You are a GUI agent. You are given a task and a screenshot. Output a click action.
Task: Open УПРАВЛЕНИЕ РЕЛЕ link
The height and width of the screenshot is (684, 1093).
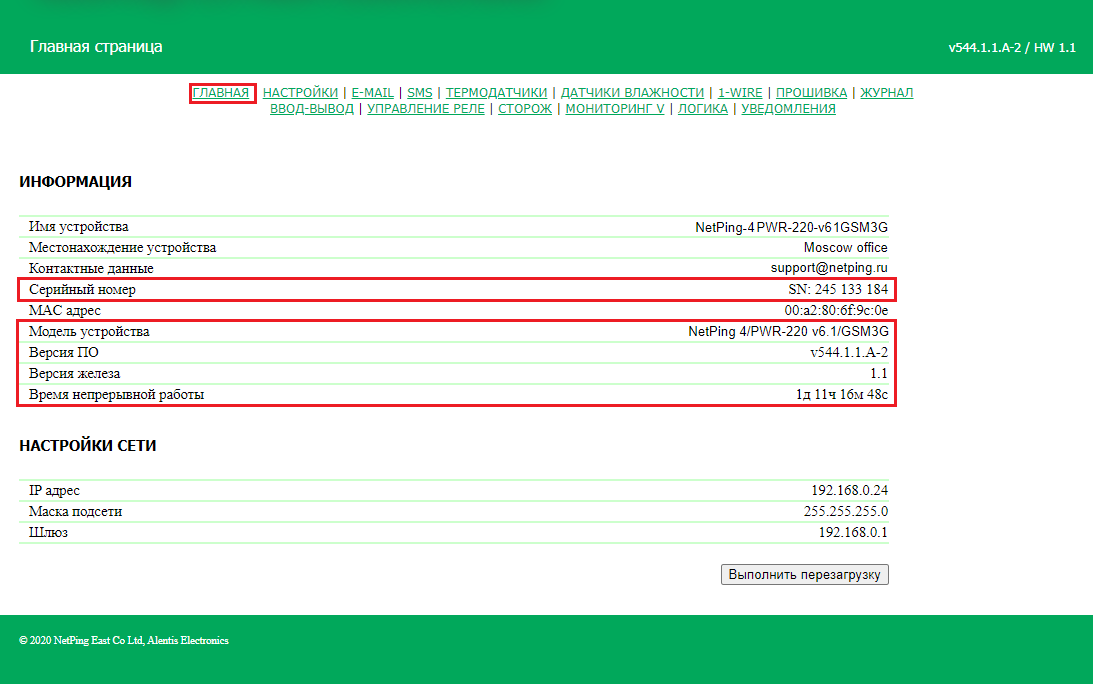tap(426, 109)
